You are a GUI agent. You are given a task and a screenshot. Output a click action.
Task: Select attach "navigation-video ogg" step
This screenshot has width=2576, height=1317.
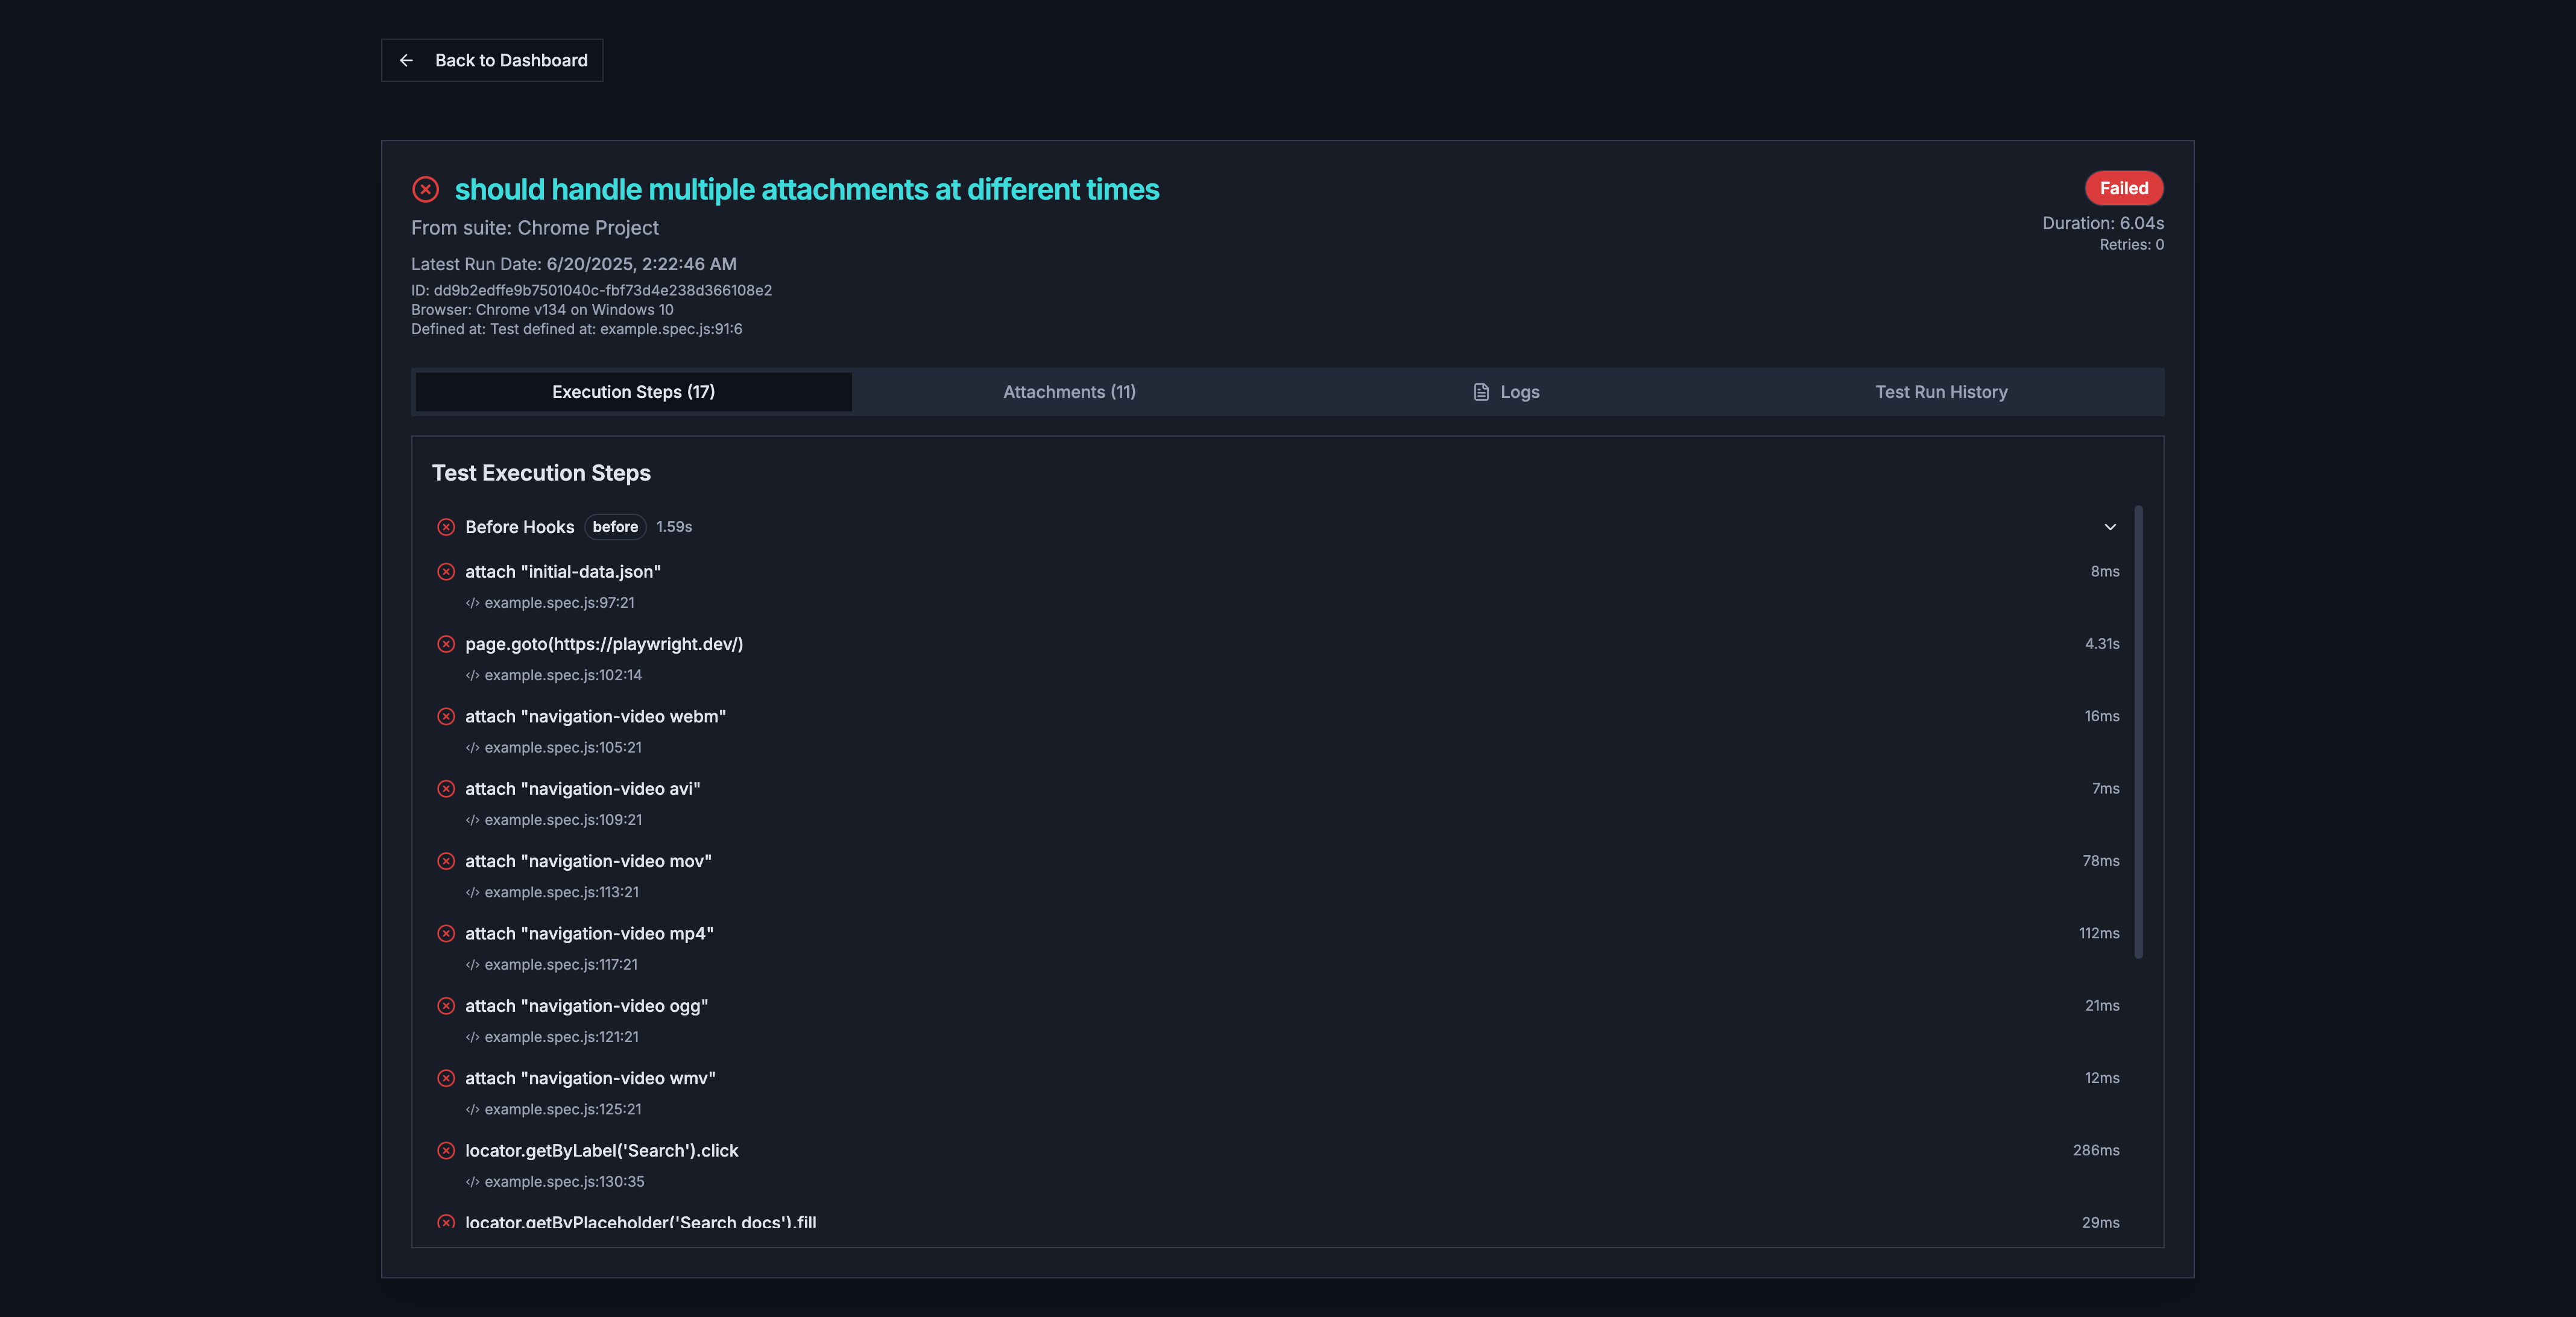point(586,1006)
